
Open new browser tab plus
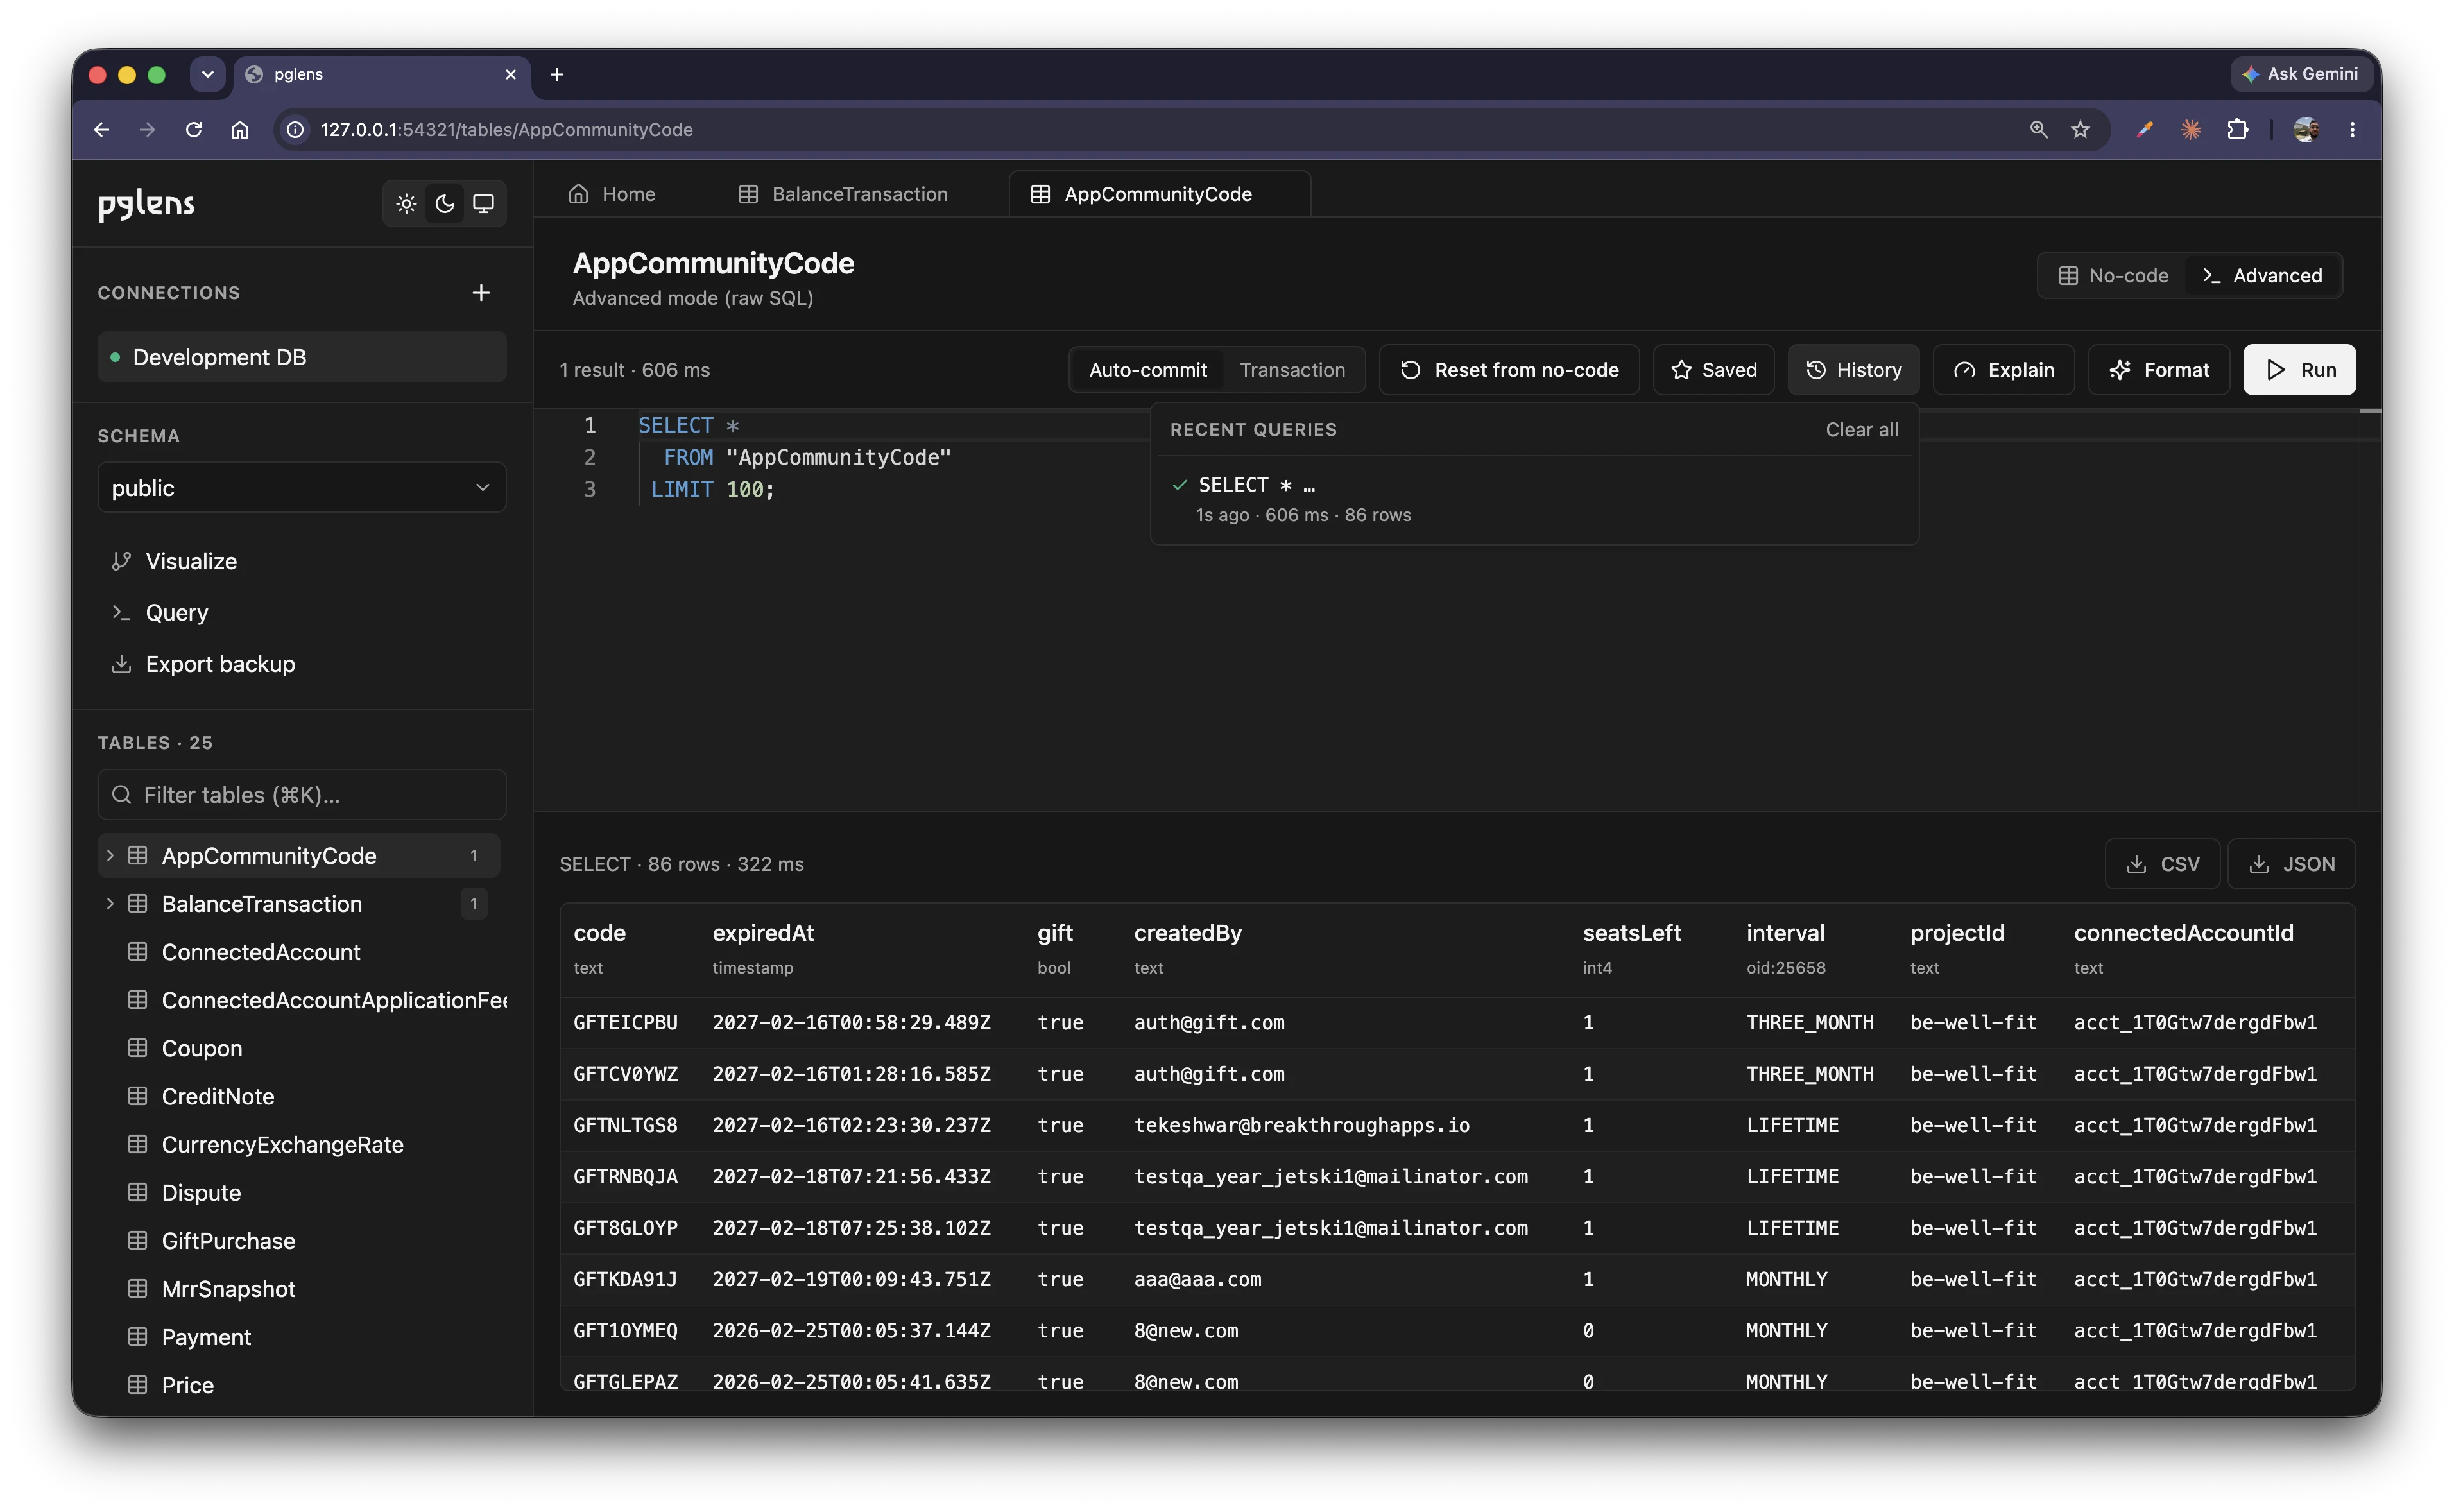(557, 74)
